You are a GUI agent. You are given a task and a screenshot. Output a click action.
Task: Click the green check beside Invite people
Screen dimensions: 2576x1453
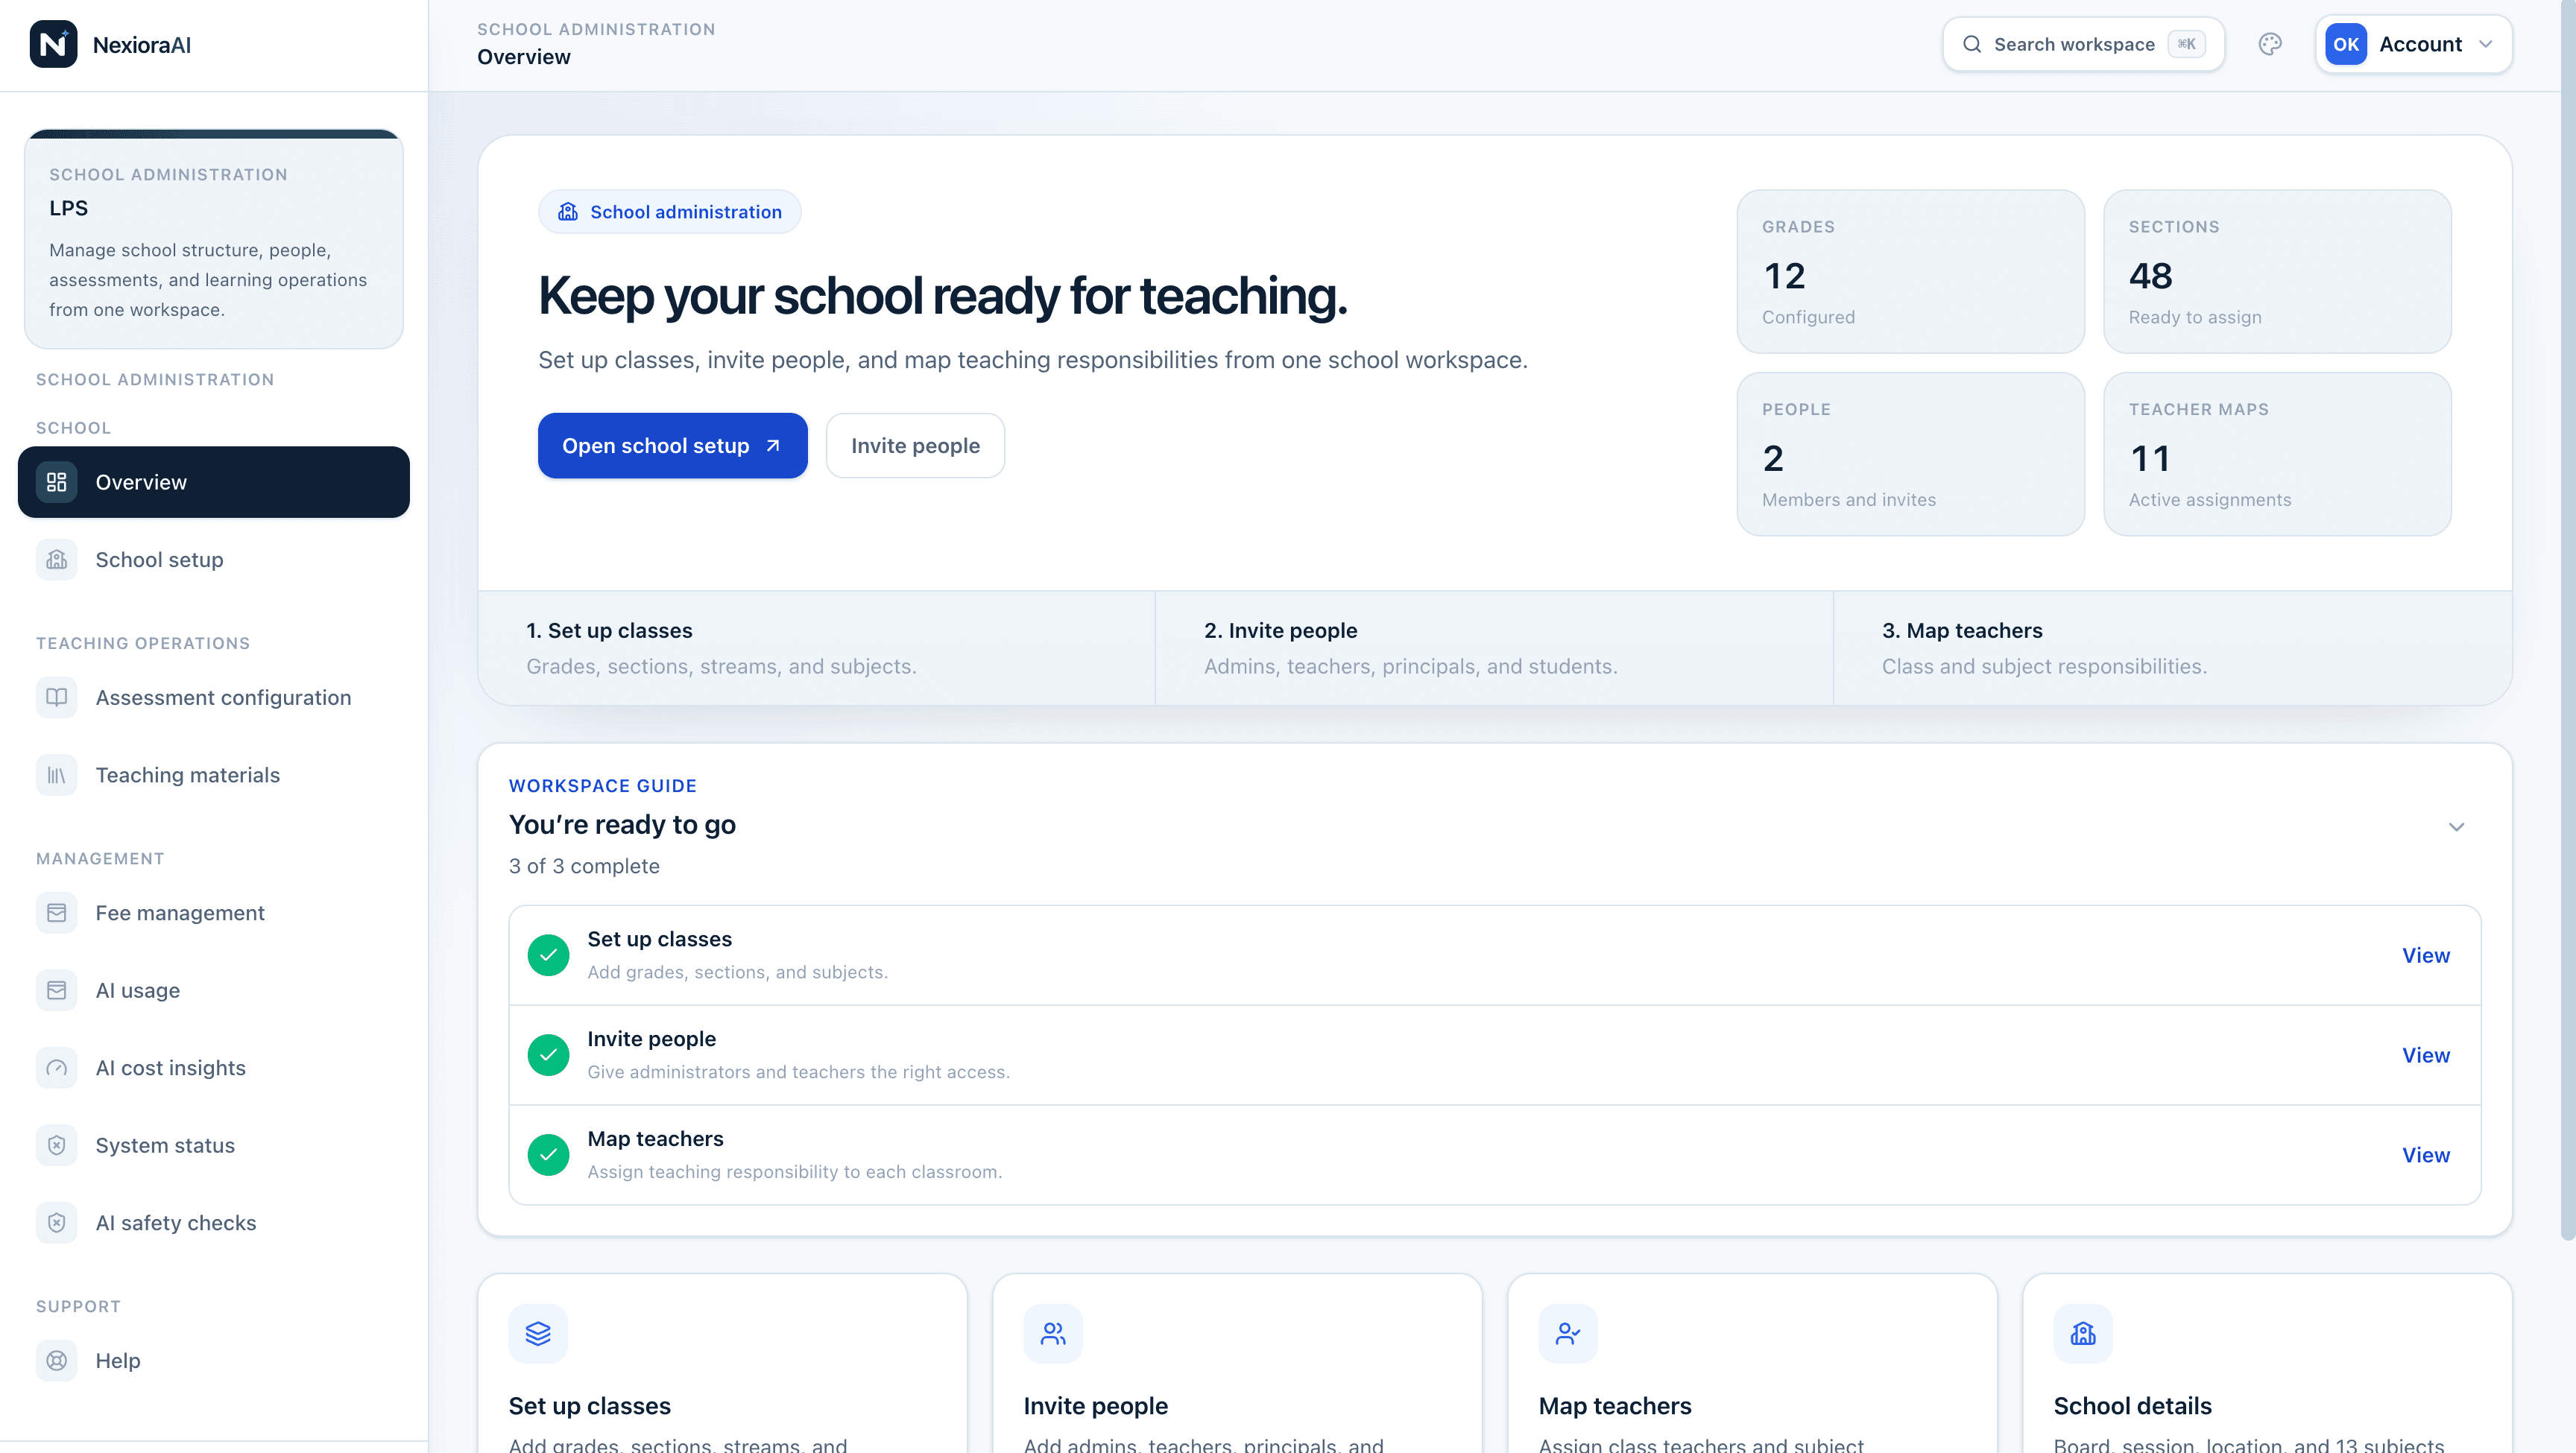549,1055
